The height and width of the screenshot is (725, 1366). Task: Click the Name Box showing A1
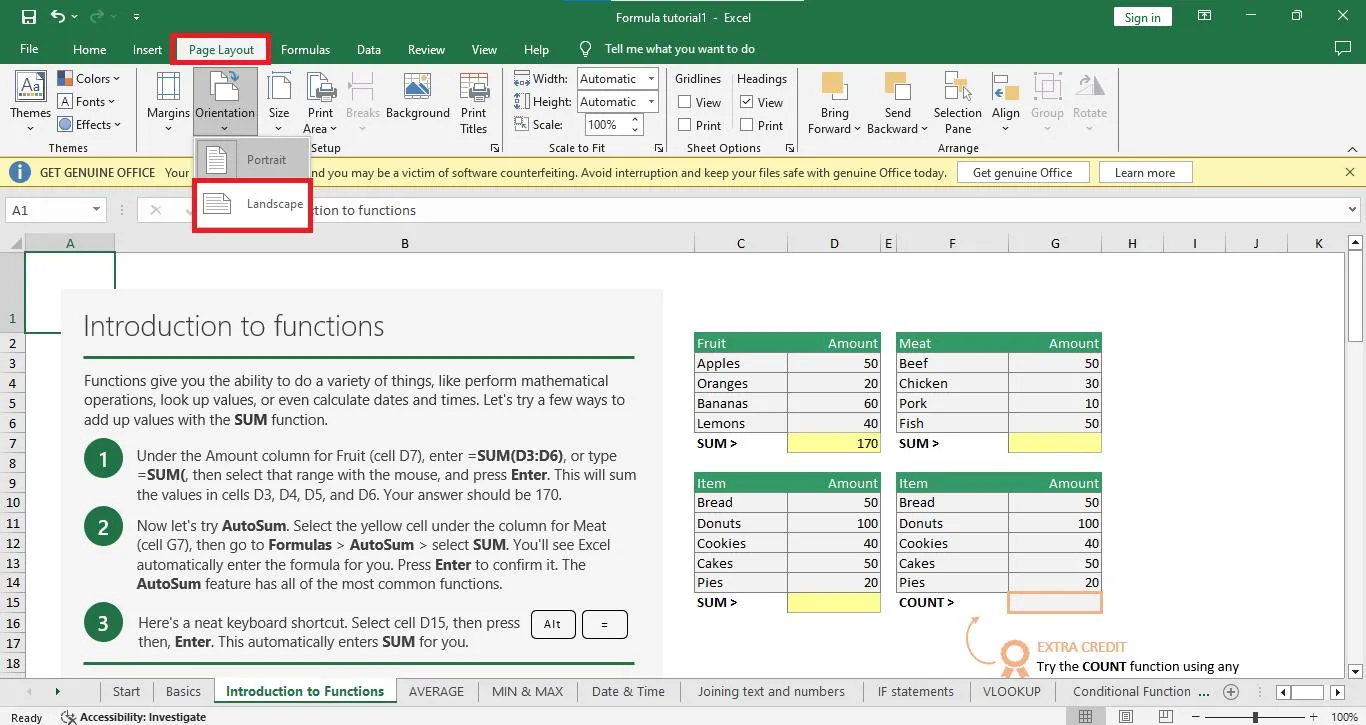(47, 210)
